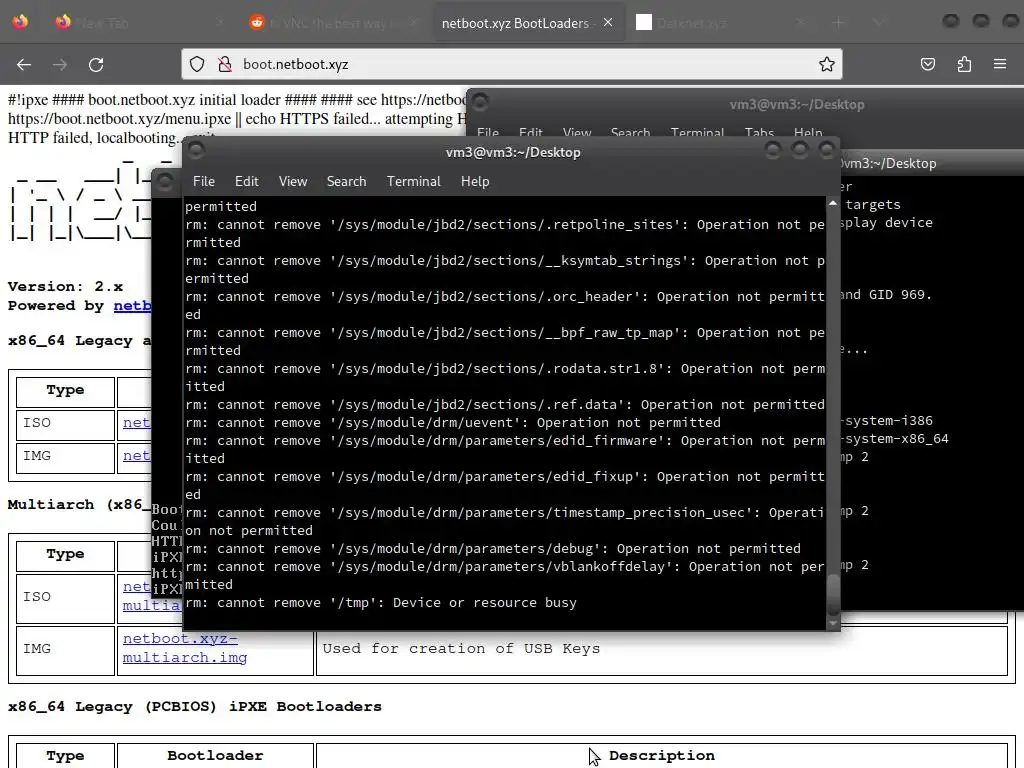Go forward one page

[60, 65]
